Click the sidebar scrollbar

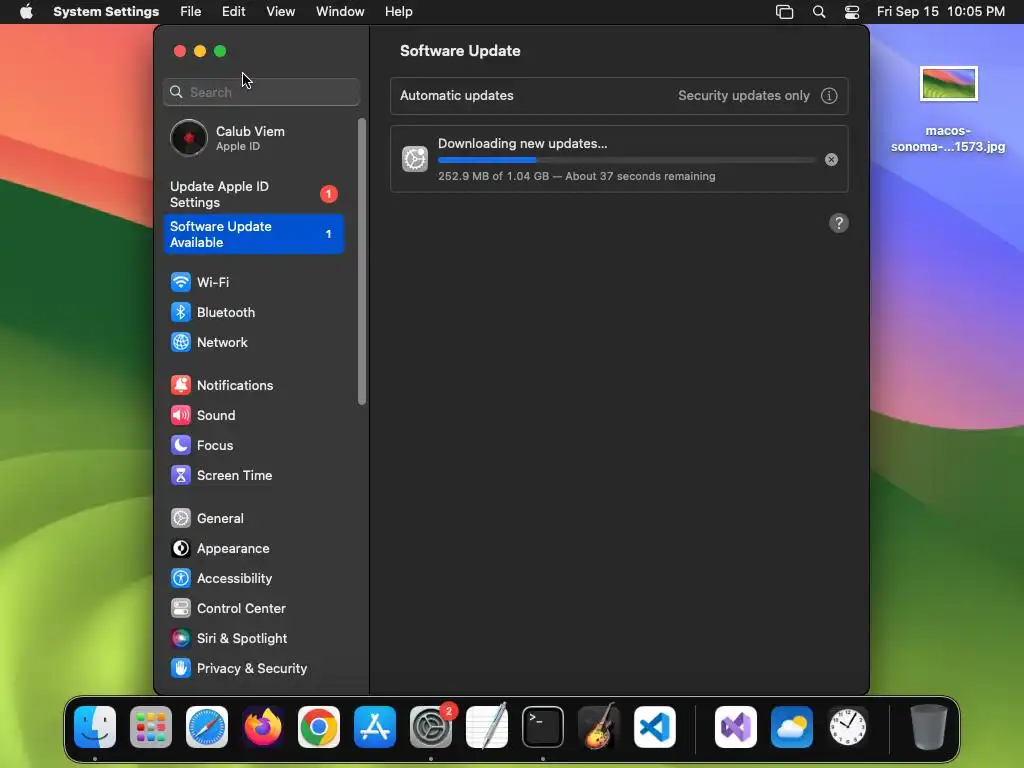(362, 261)
